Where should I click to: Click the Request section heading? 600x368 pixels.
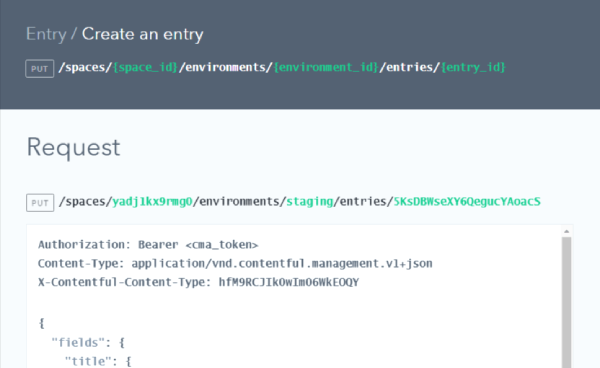click(73, 147)
